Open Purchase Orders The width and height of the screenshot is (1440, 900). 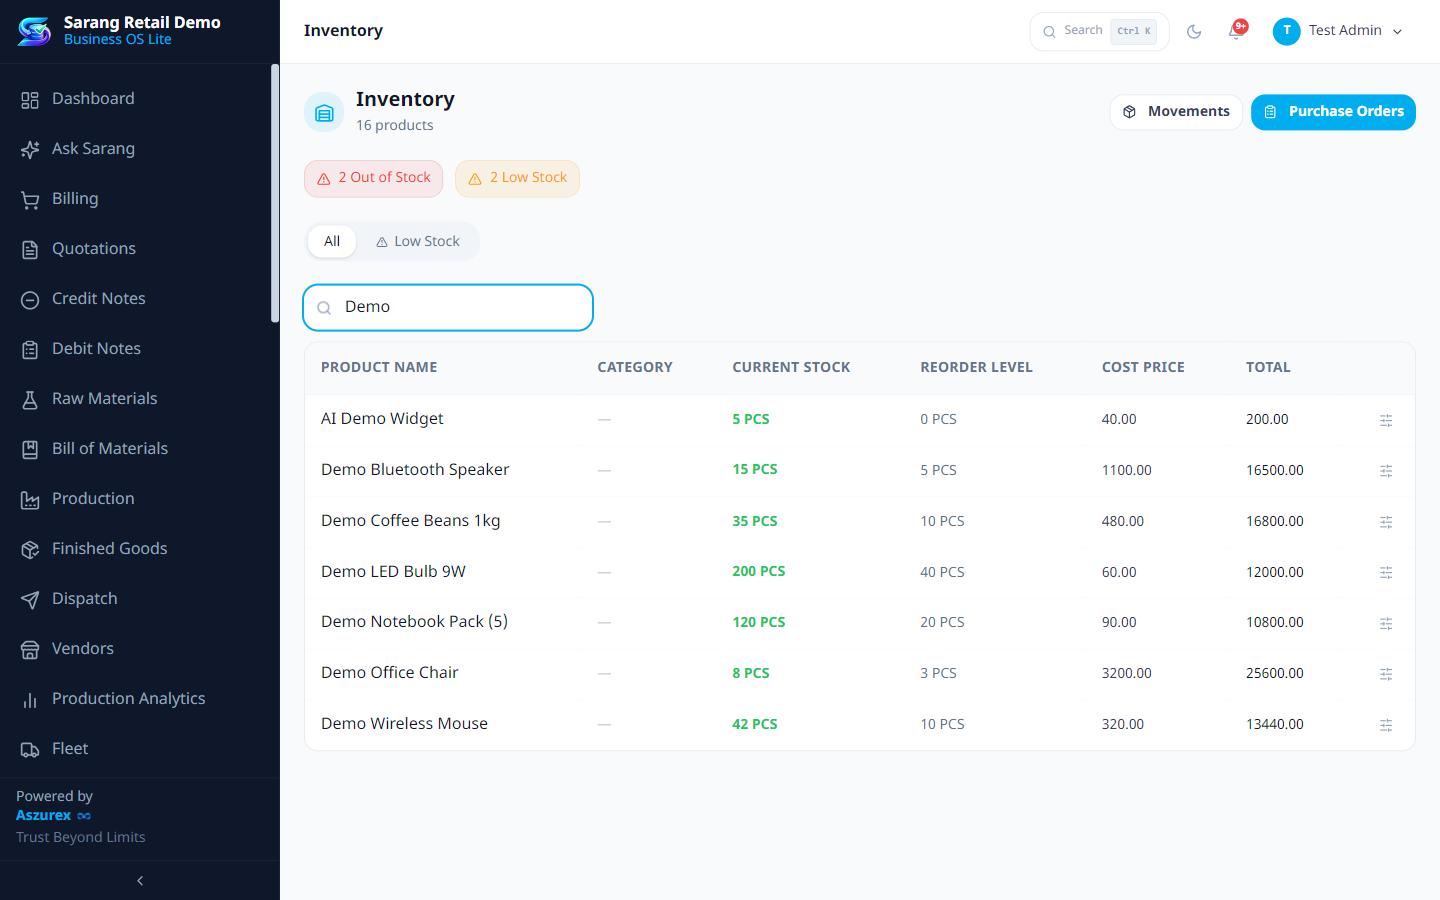coord(1333,112)
